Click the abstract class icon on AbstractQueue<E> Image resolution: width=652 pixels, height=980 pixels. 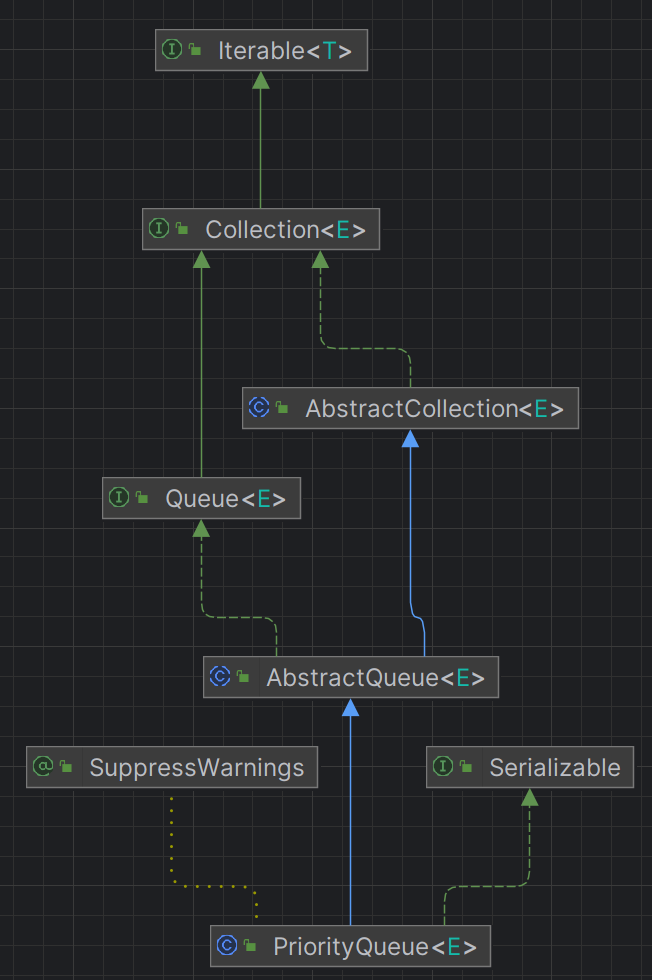pyautogui.click(x=220, y=677)
